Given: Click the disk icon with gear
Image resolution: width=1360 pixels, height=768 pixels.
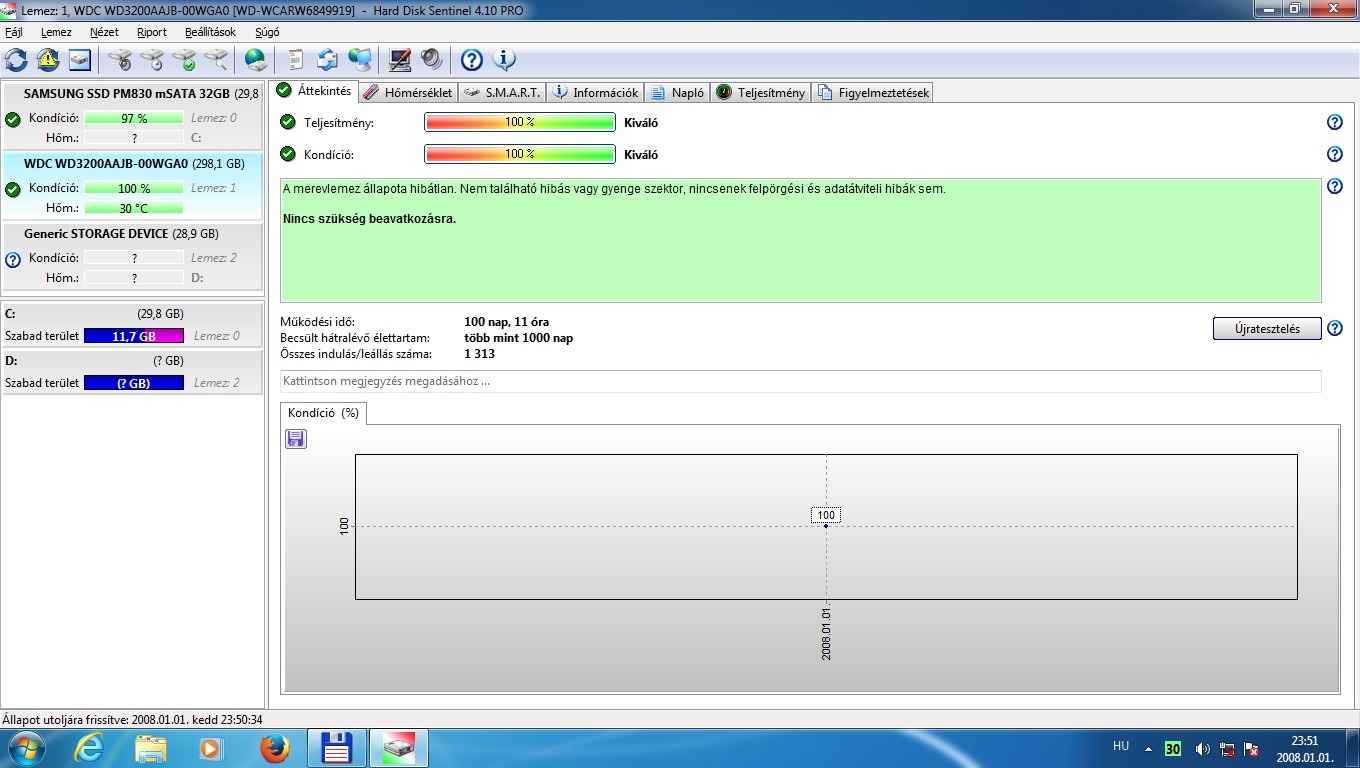Looking at the screenshot, I should tap(121, 60).
